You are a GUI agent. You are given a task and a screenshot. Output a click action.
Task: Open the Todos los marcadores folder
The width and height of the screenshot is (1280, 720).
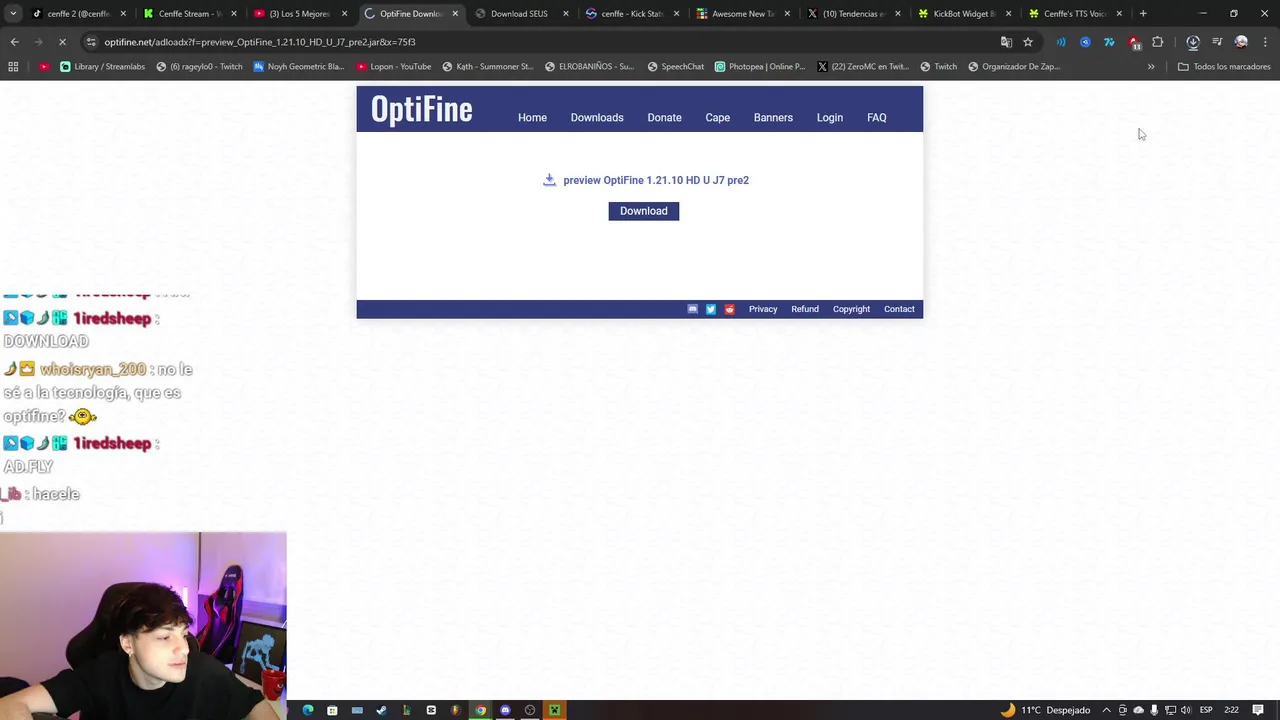1224,67
